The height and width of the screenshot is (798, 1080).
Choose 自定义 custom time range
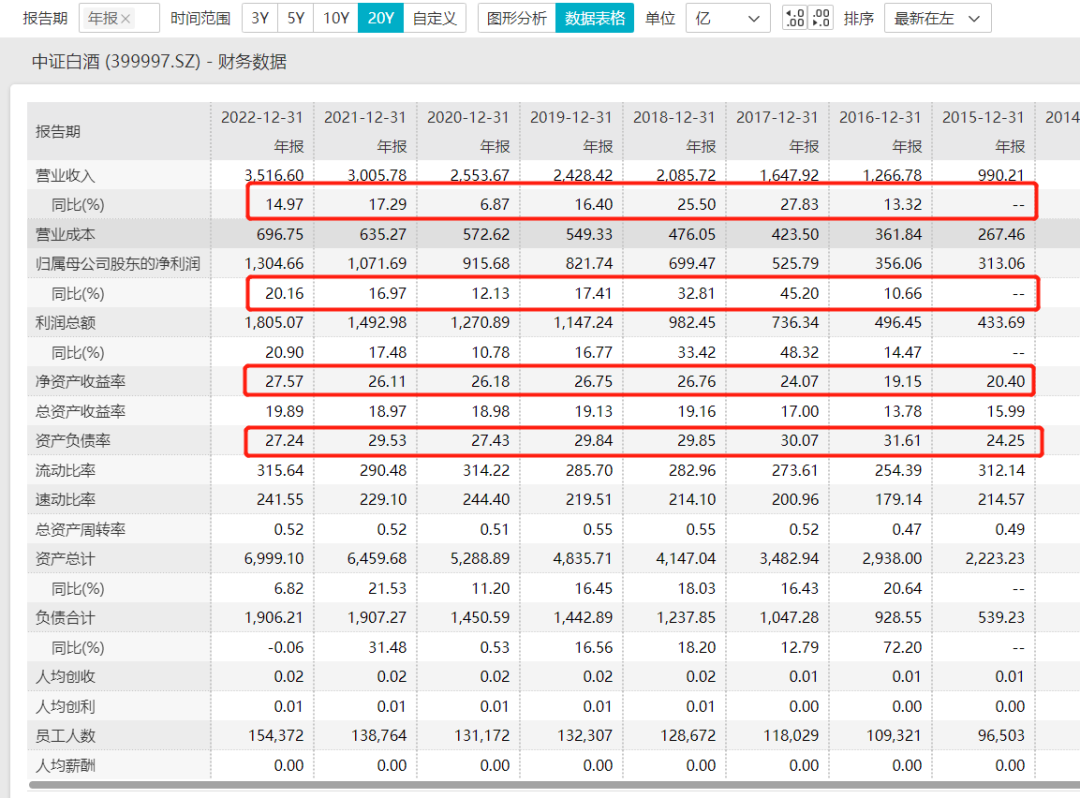pyautogui.click(x=435, y=18)
